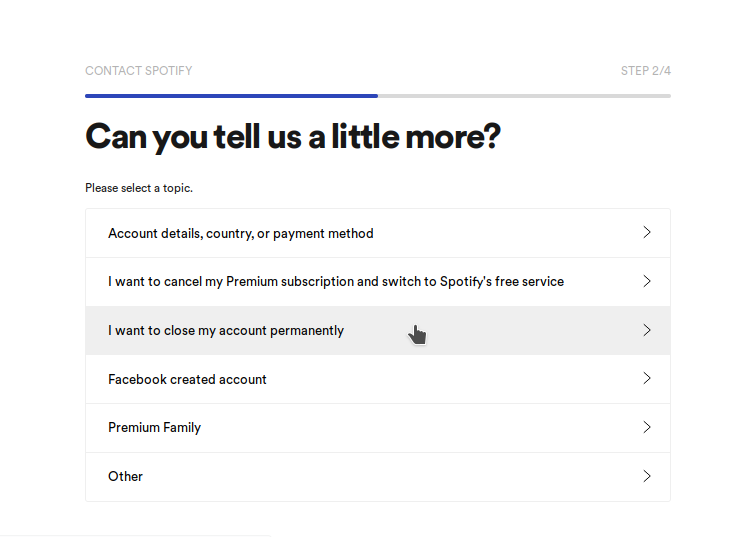Click the blue progress bar at top
Viewport: 744px width, 537px height.
click(x=232, y=96)
